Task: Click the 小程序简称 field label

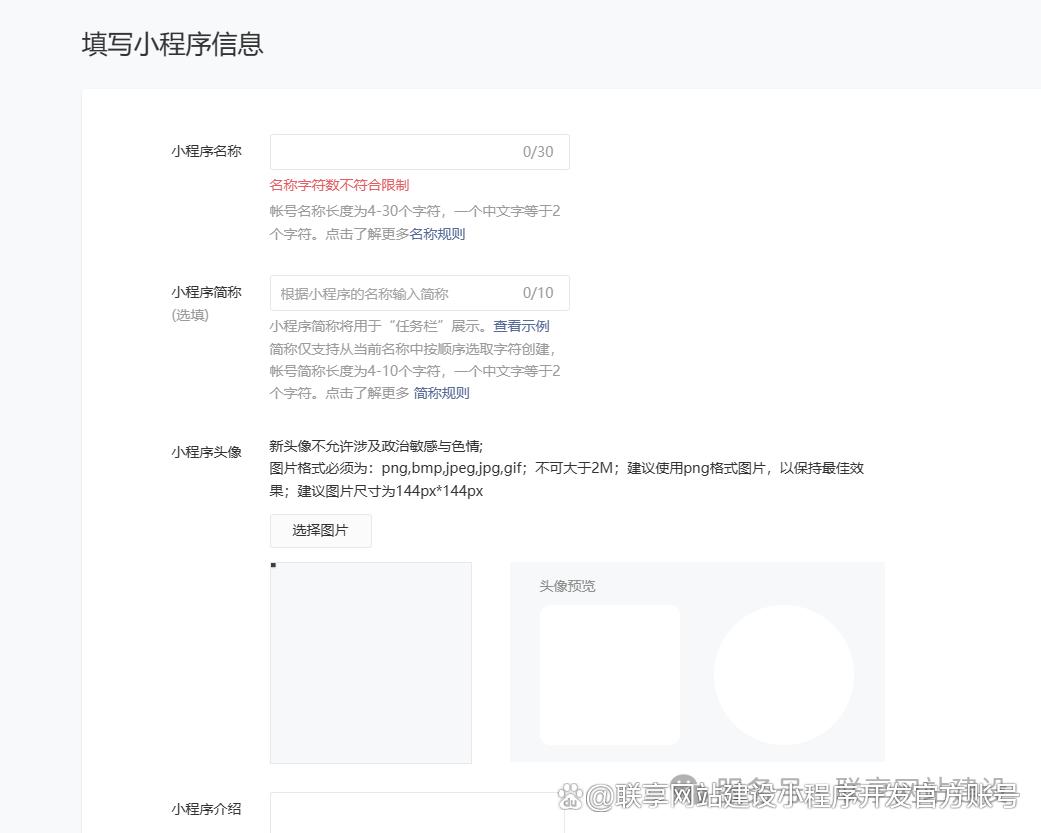Action: coord(206,292)
